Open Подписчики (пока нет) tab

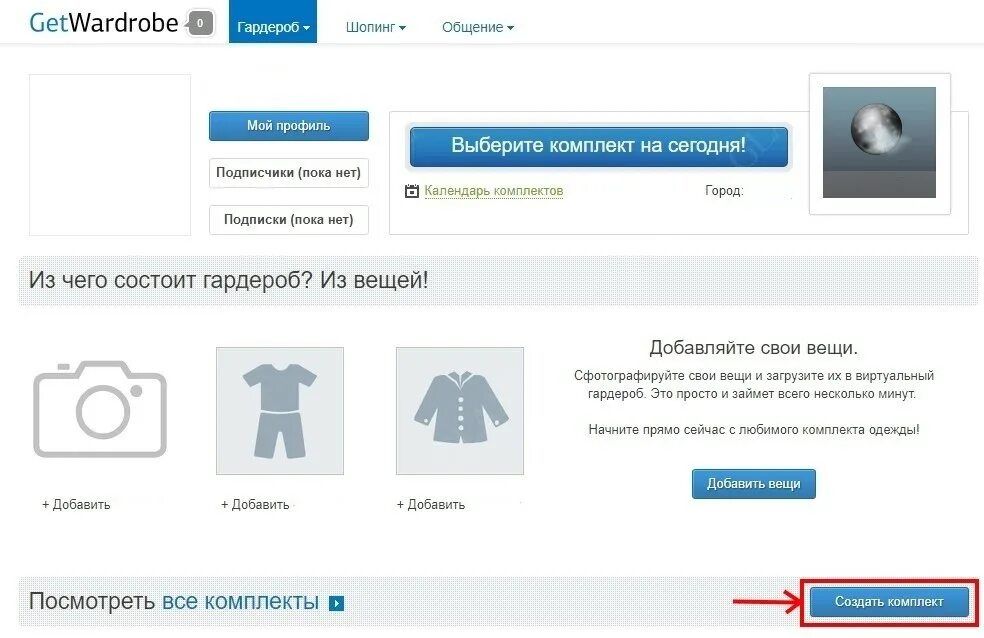click(x=289, y=173)
